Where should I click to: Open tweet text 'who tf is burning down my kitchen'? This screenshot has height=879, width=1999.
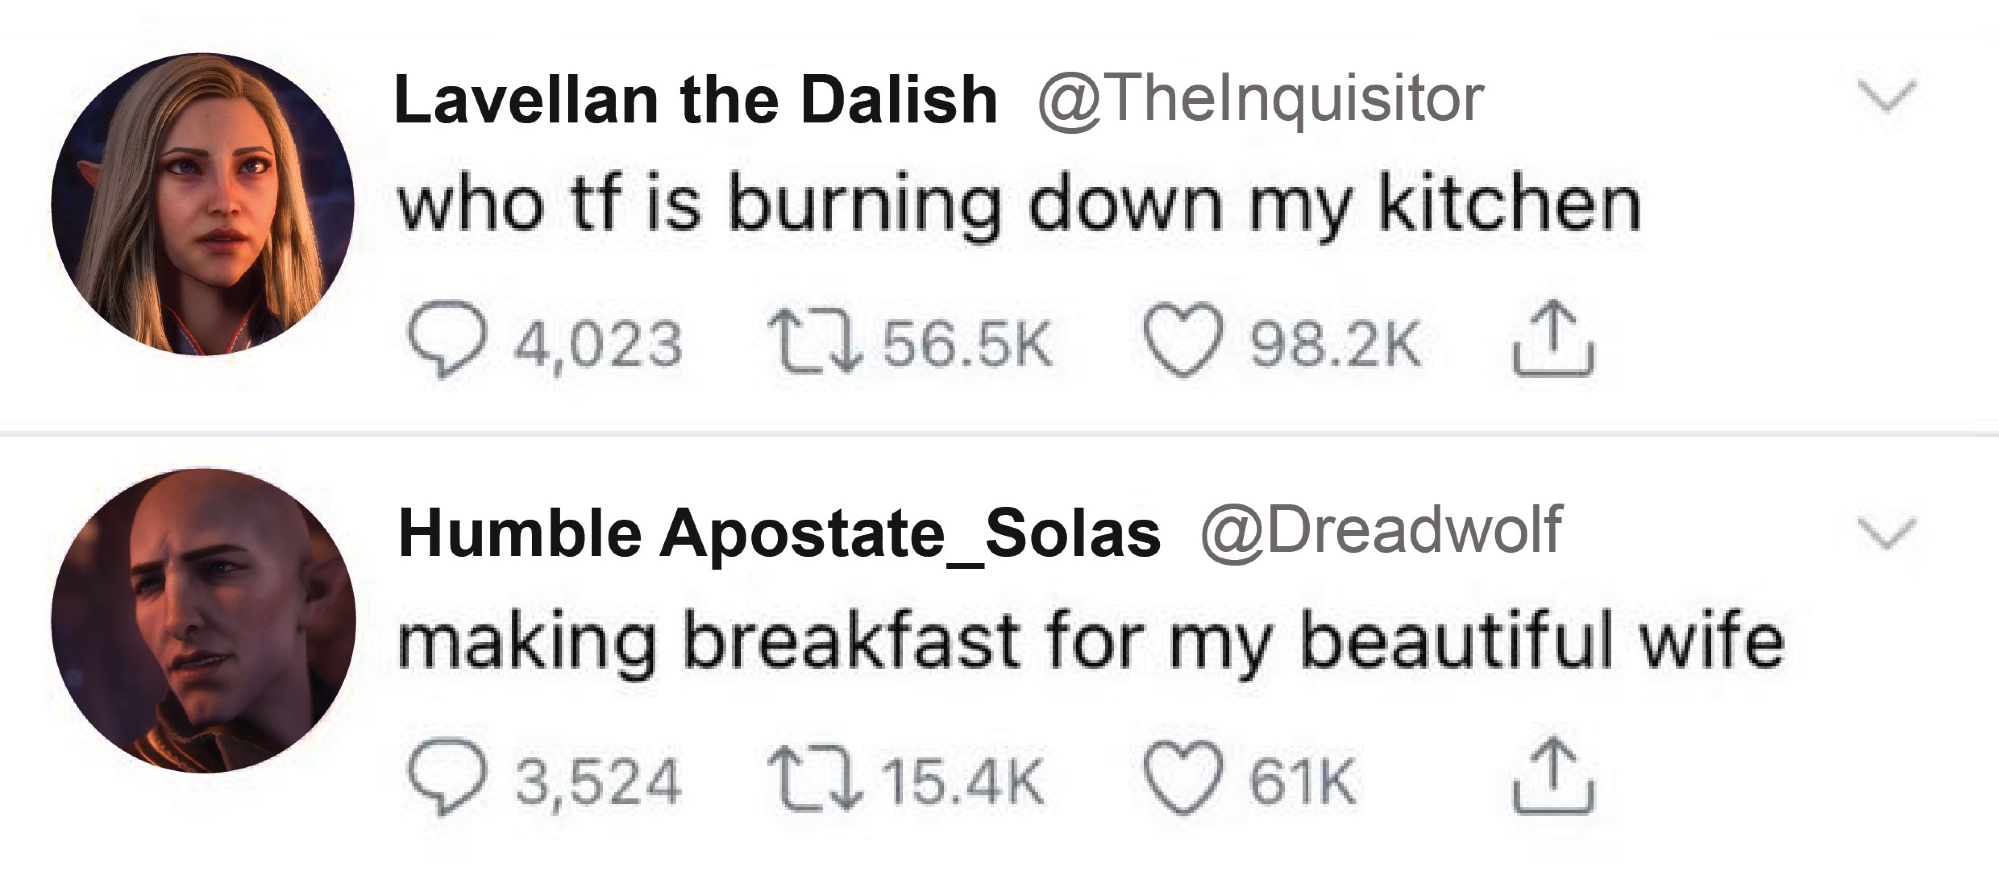pyautogui.click(x=1018, y=205)
